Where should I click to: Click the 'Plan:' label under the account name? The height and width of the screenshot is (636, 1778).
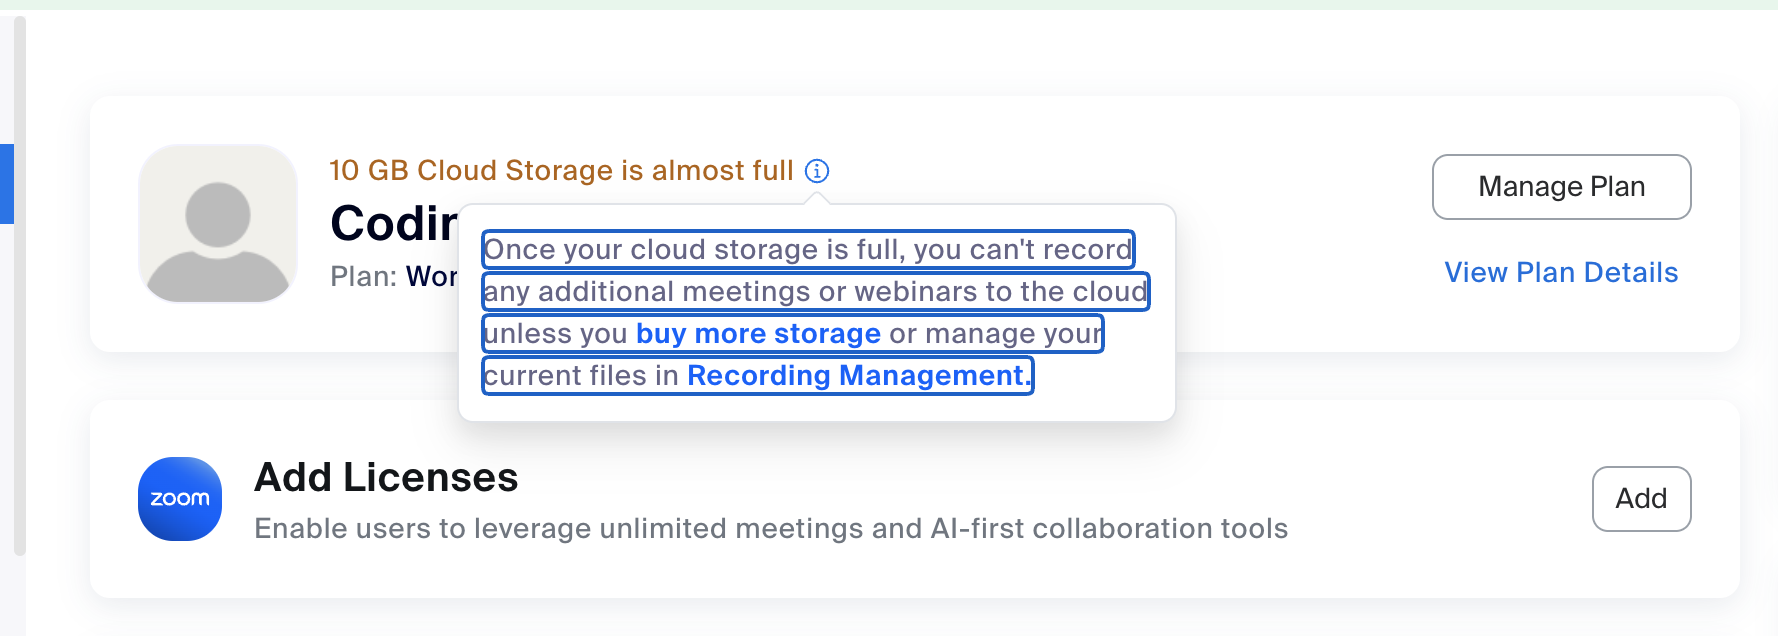tap(364, 277)
